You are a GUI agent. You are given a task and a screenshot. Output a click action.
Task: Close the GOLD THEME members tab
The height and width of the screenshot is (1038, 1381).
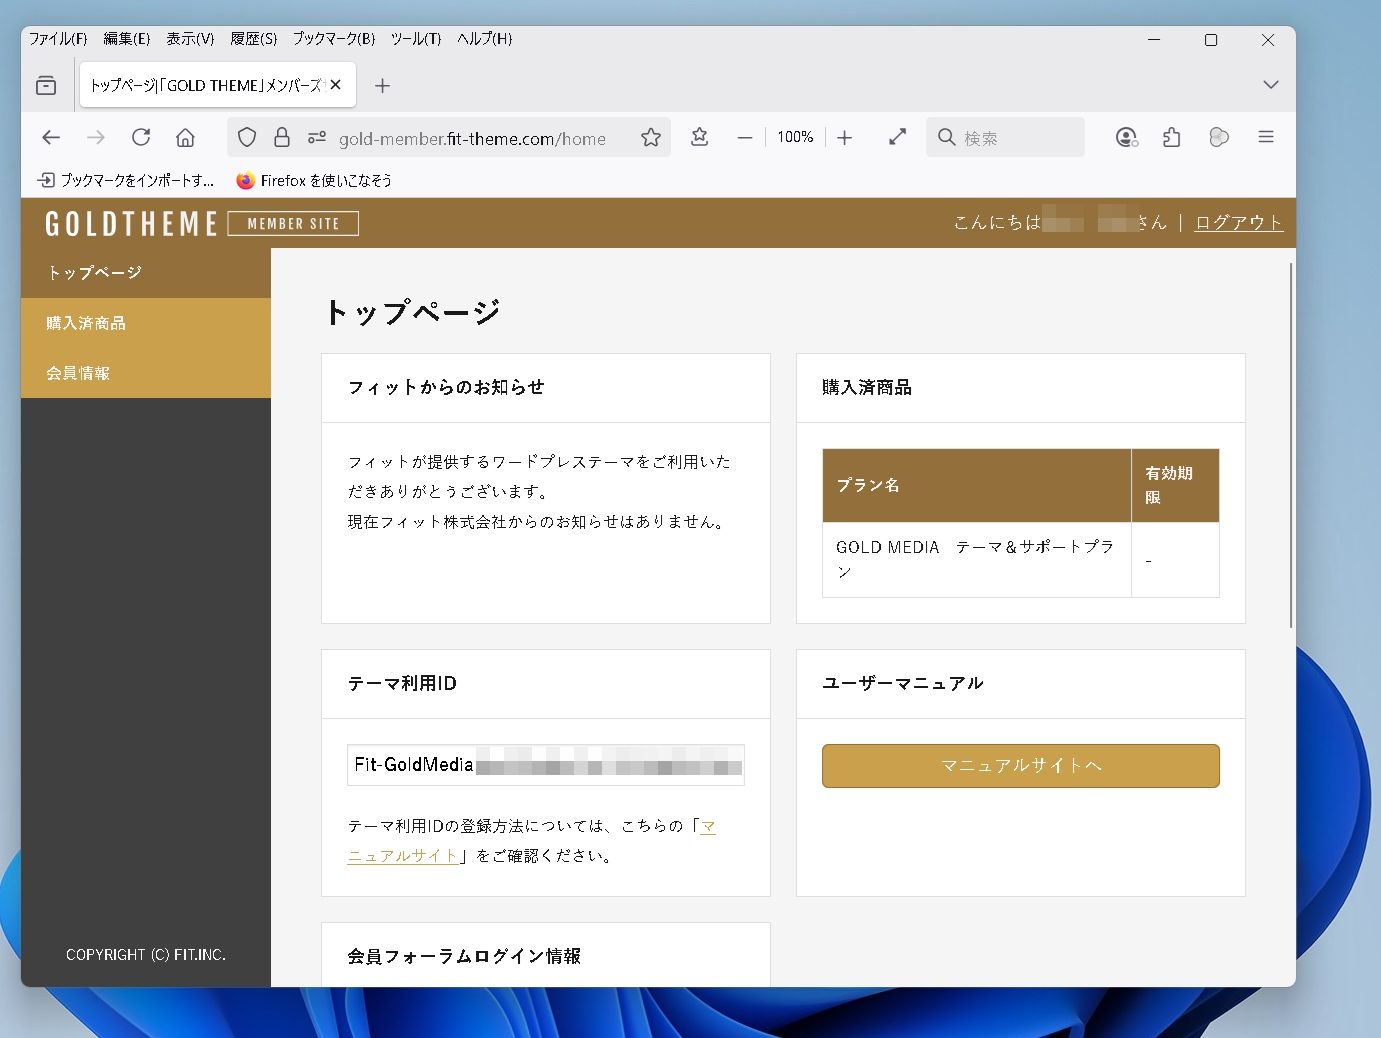(336, 85)
